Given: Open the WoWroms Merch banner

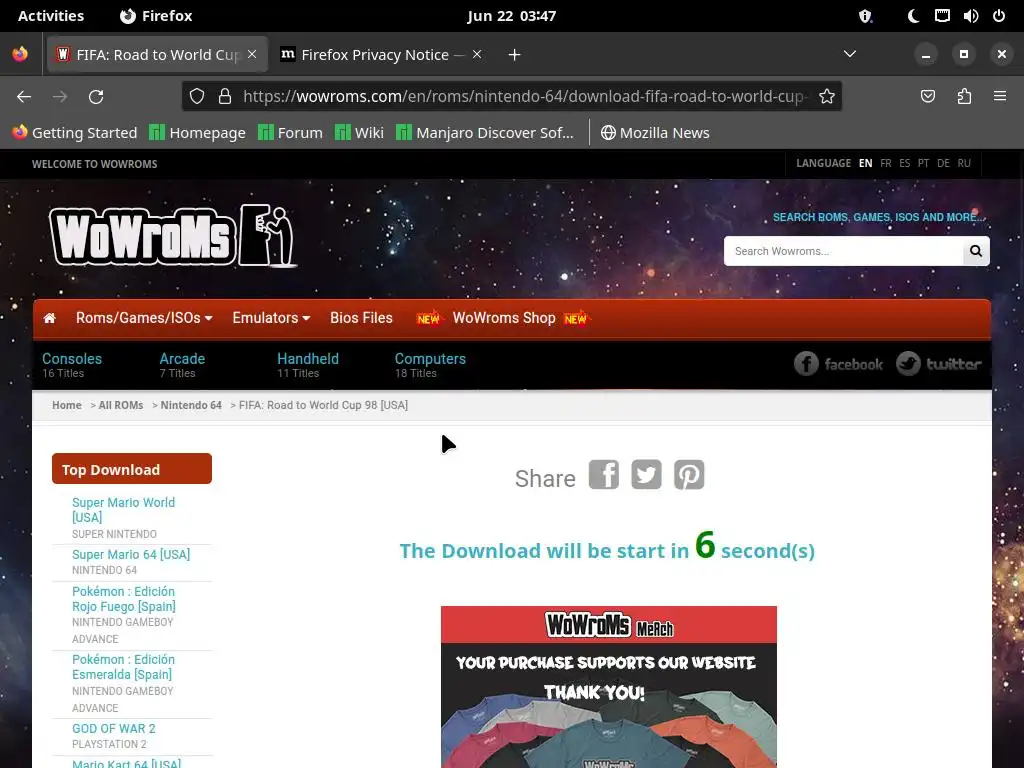Looking at the screenshot, I should point(609,687).
